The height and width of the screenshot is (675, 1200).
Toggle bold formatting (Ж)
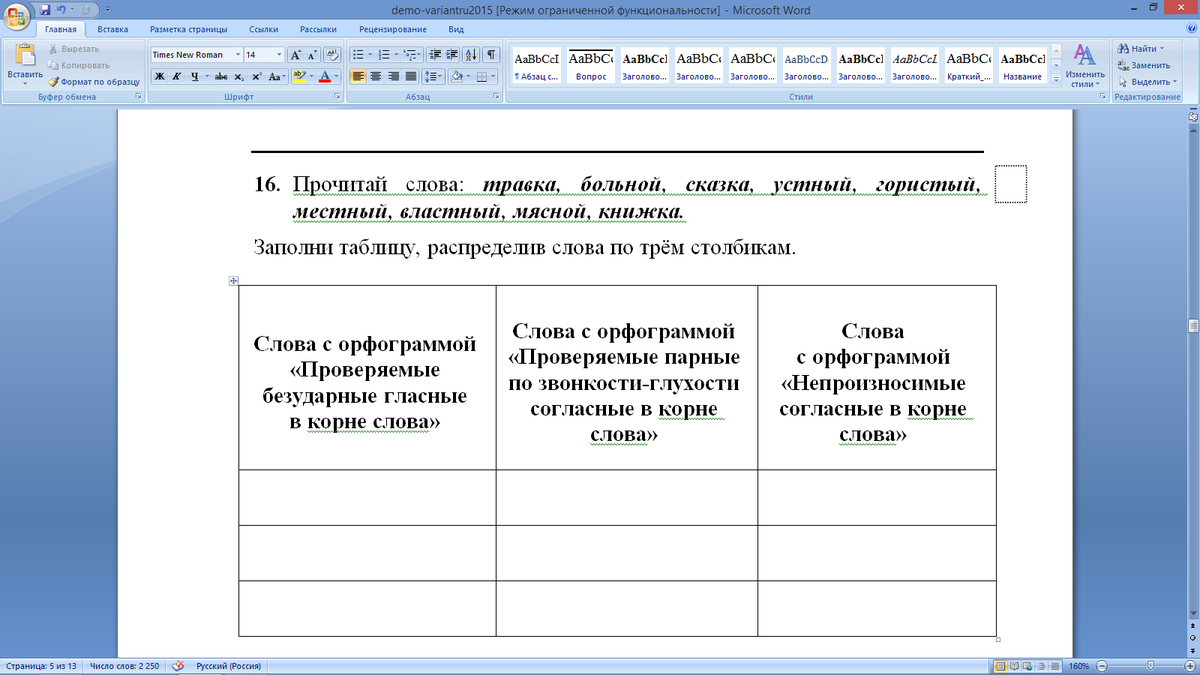coord(159,77)
